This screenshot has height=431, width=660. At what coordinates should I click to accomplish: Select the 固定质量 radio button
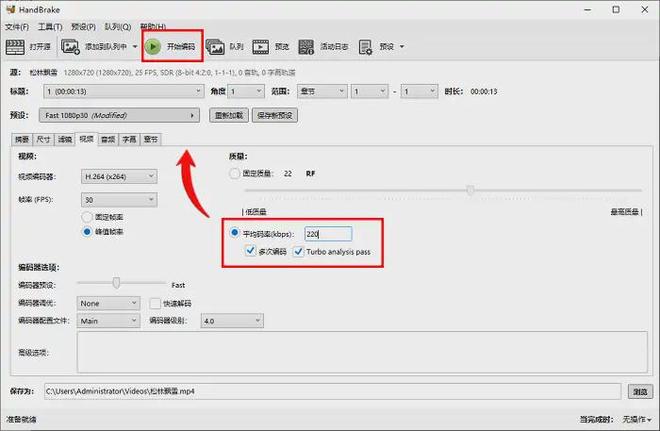pyautogui.click(x=234, y=173)
